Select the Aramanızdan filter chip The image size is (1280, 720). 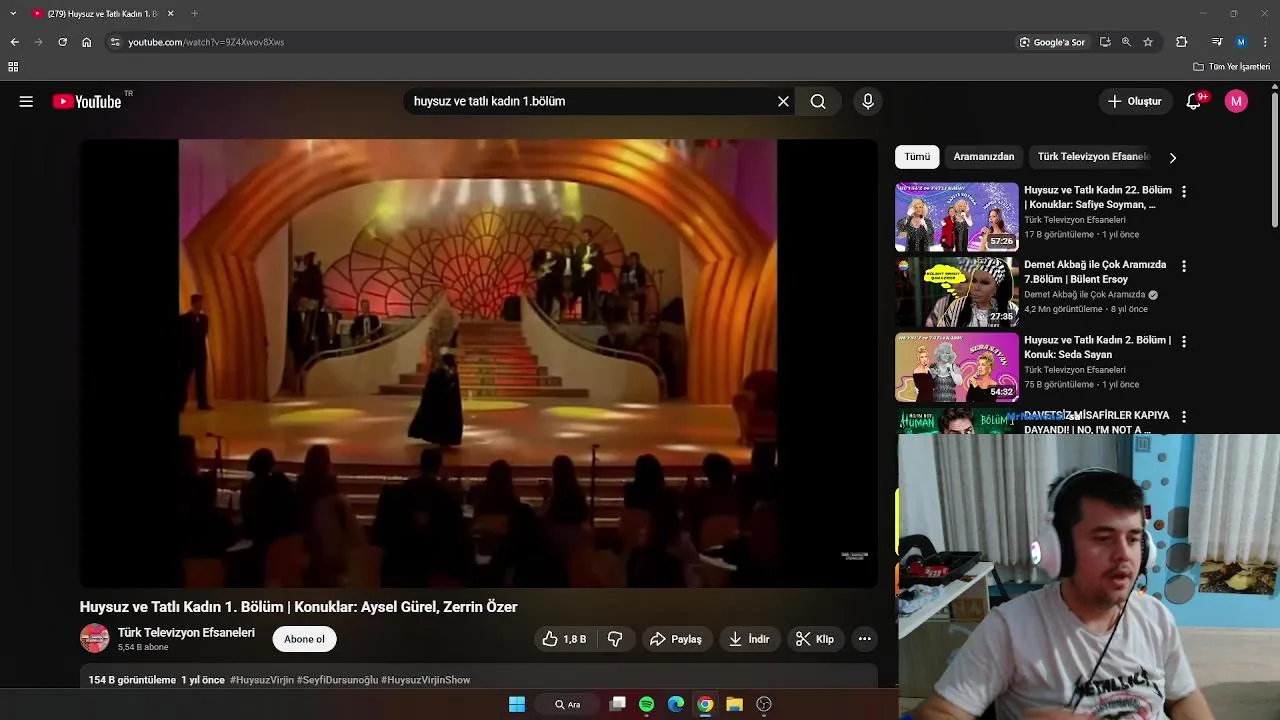(x=984, y=157)
